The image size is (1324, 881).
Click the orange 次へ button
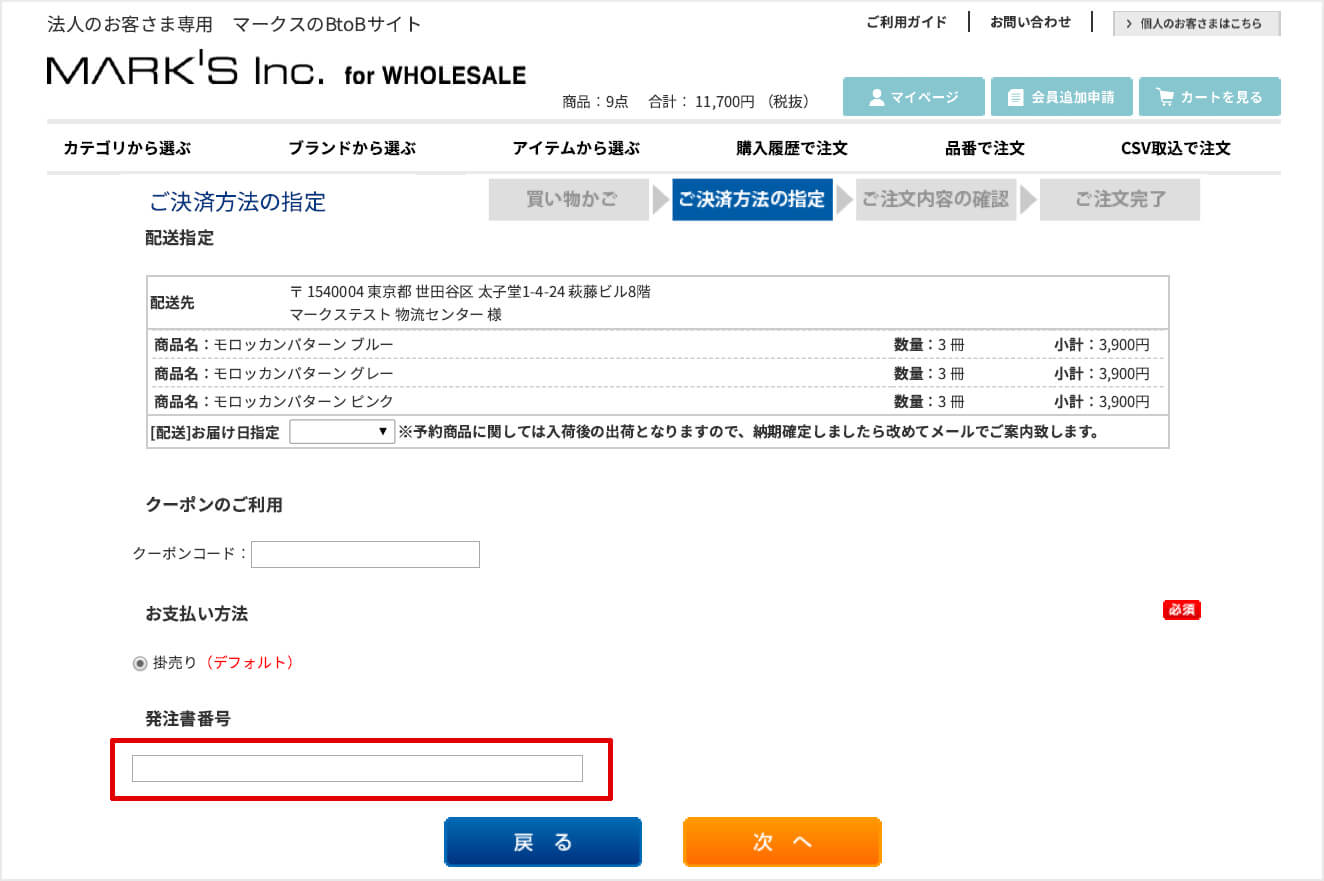click(x=782, y=842)
